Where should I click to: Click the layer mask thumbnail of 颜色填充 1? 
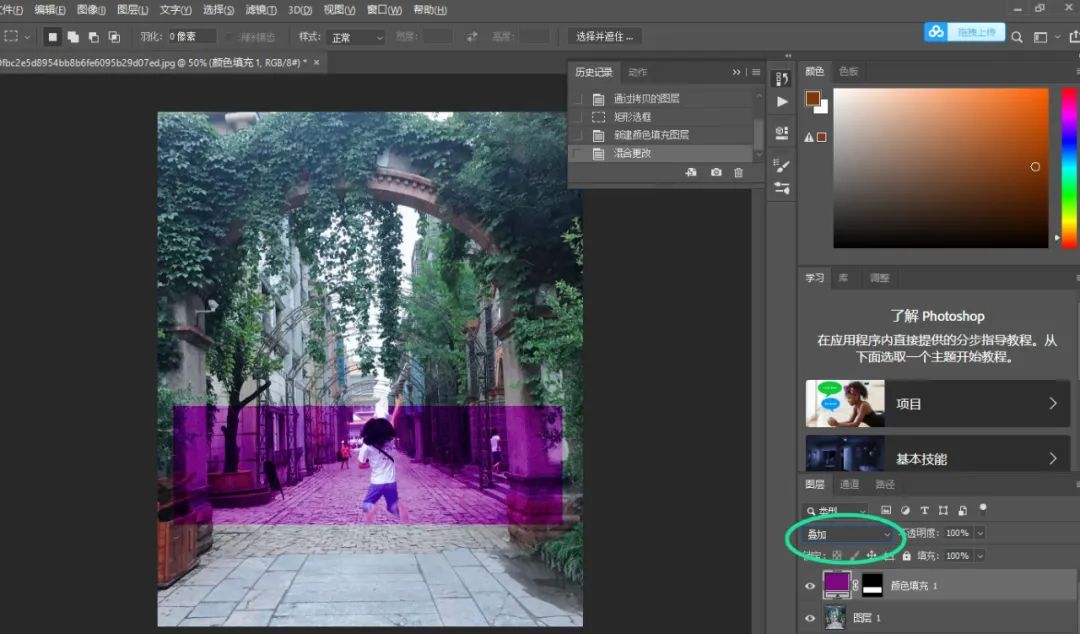click(872, 585)
